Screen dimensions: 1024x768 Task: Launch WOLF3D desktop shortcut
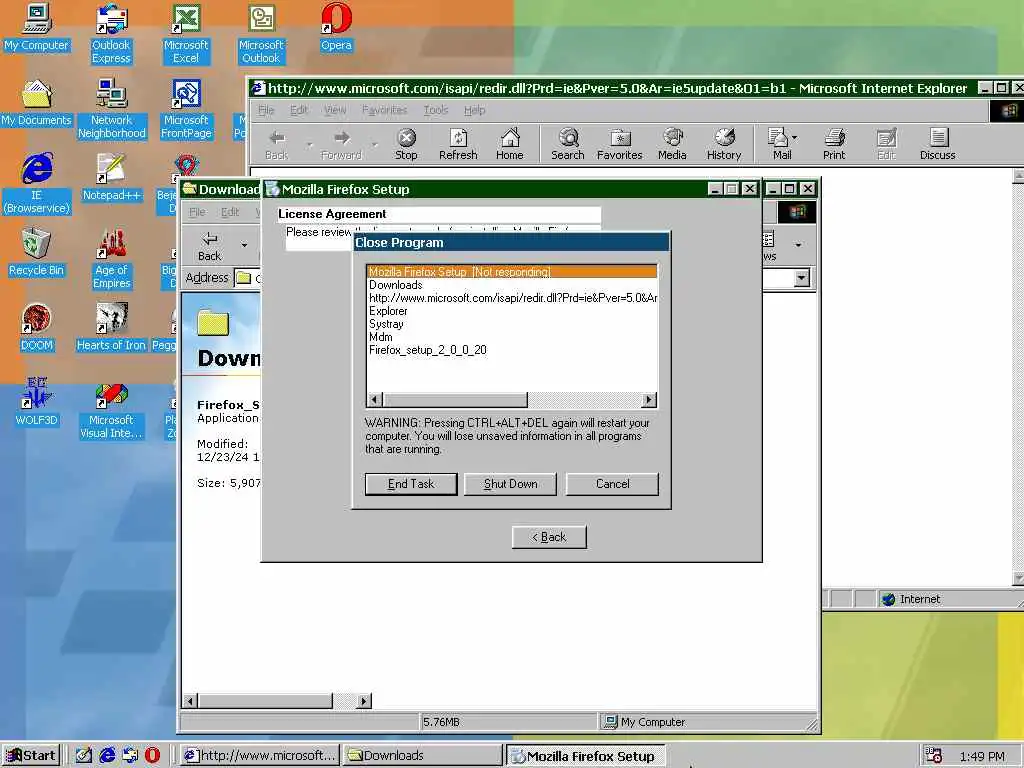pyautogui.click(x=37, y=403)
